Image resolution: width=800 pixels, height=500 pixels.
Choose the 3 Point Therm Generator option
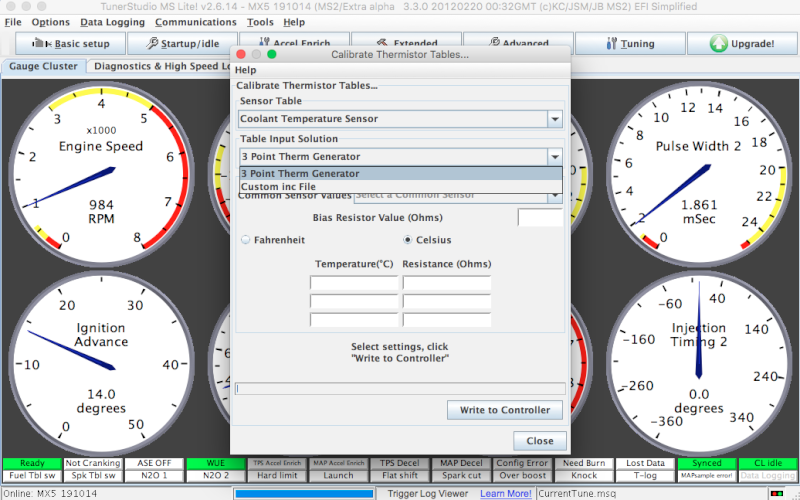pyautogui.click(x=401, y=173)
